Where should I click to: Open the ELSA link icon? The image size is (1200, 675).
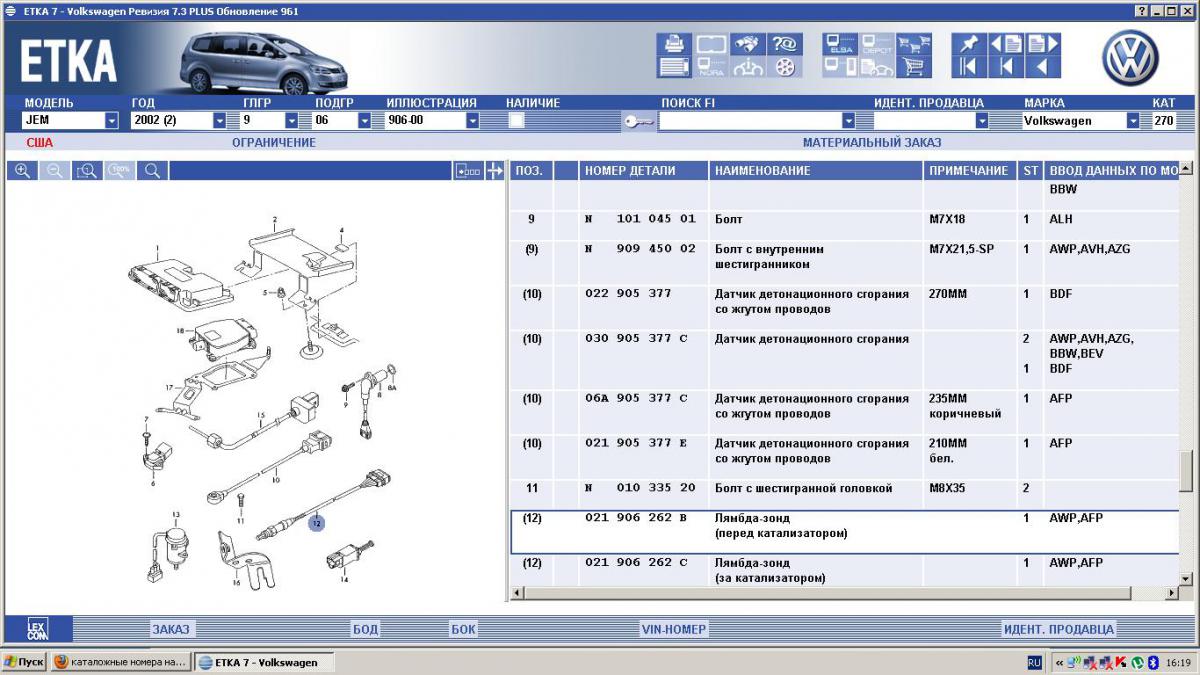tap(840, 44)
